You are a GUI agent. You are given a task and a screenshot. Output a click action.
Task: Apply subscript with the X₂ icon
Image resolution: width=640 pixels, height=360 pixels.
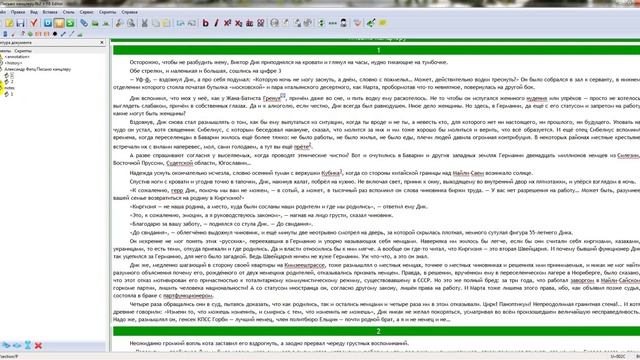click(x=238, y=23)
